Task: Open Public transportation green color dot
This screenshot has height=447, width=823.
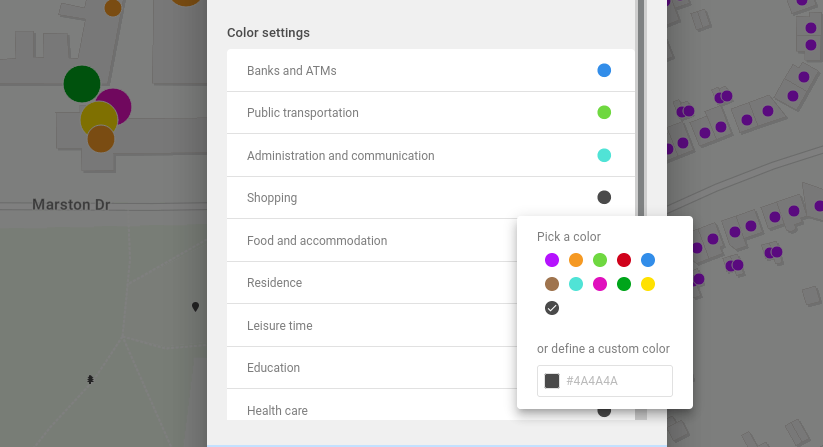Action: click(x=604, y=113)
